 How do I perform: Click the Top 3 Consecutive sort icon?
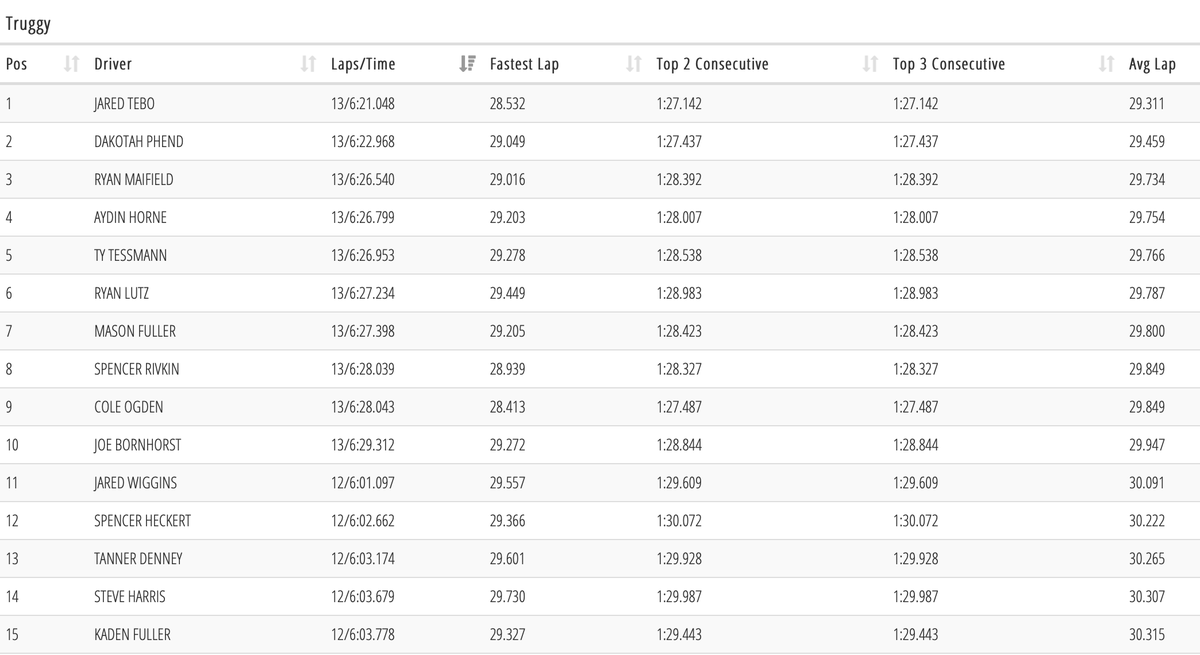(1106, 64)
